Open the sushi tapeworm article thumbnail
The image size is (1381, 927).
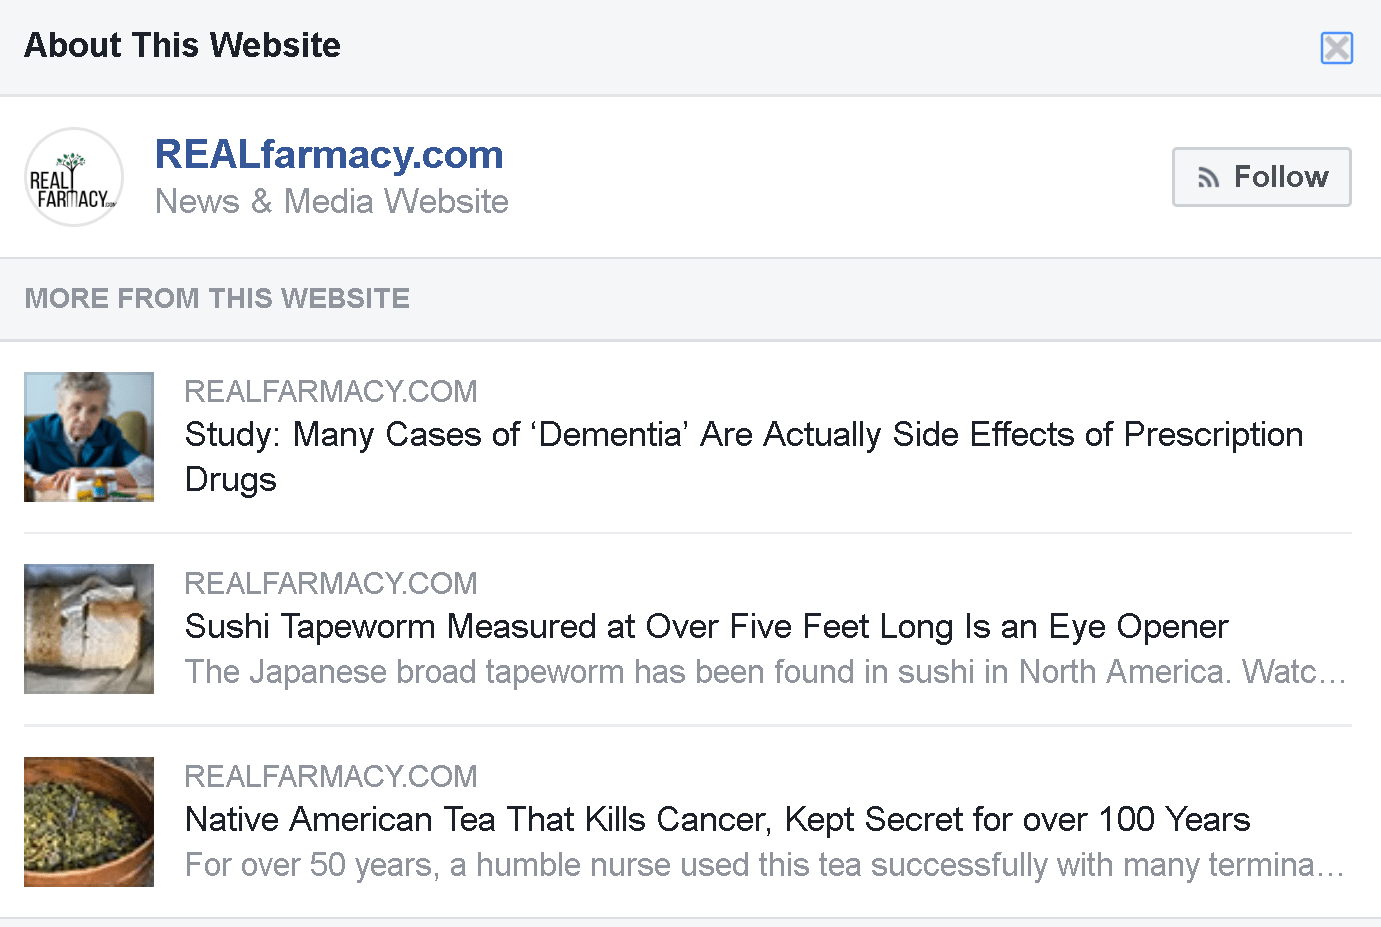pyautogui.click(x=89, y=629)
